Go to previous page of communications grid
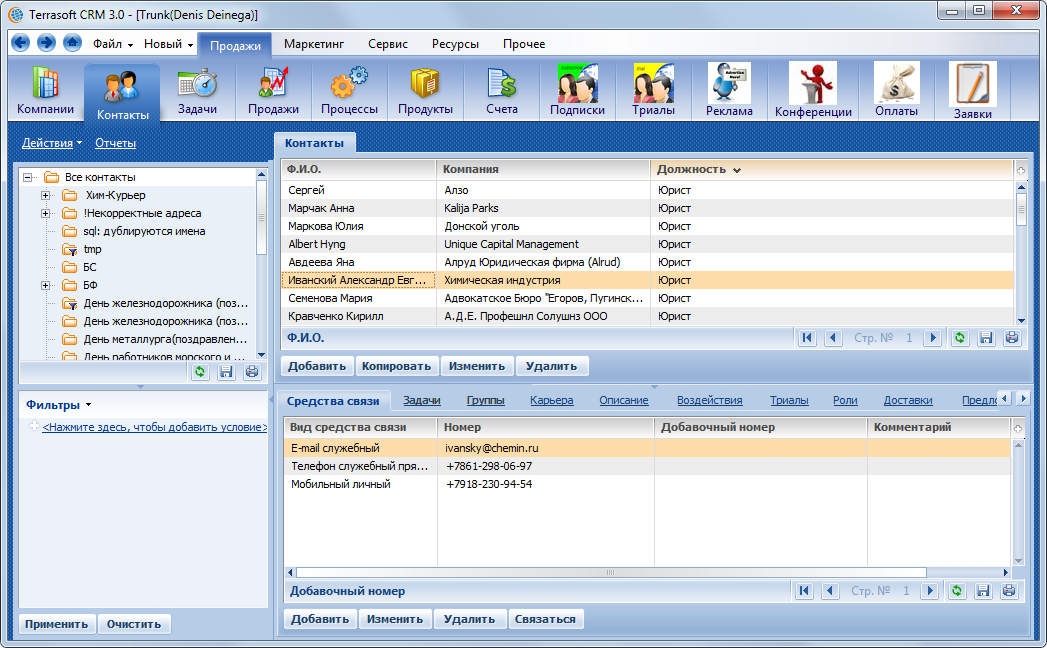 pos(830,591)
